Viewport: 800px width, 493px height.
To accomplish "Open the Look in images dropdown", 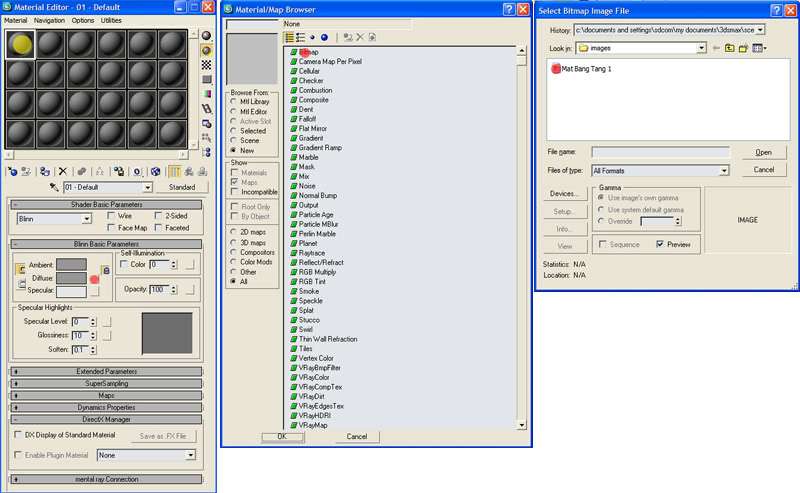I will coord(702,48).
